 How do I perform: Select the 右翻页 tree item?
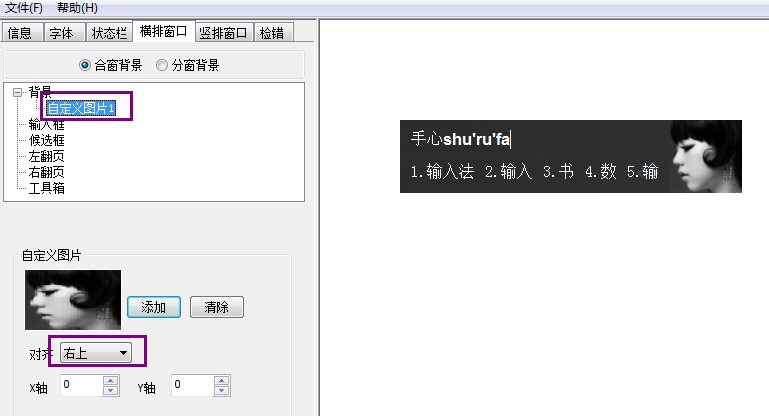(x=46, y=172)
